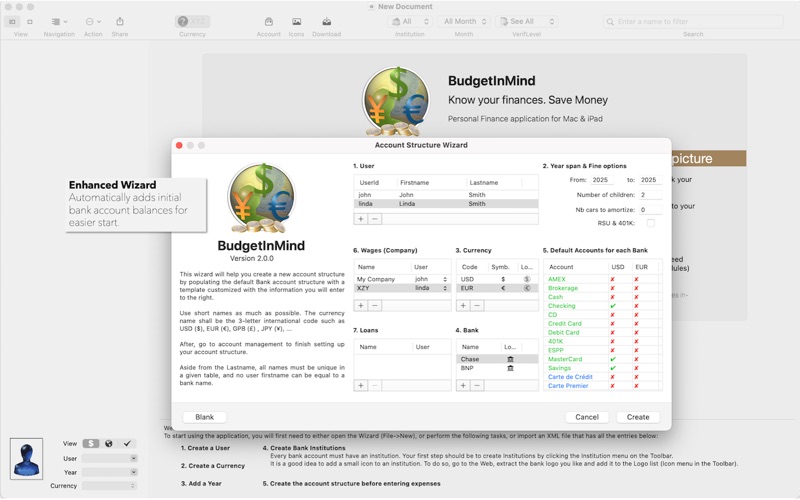Toggle EUR for Carte de Crédit account
This screenshot has width=800, height=500.
[x=636, y=377]
